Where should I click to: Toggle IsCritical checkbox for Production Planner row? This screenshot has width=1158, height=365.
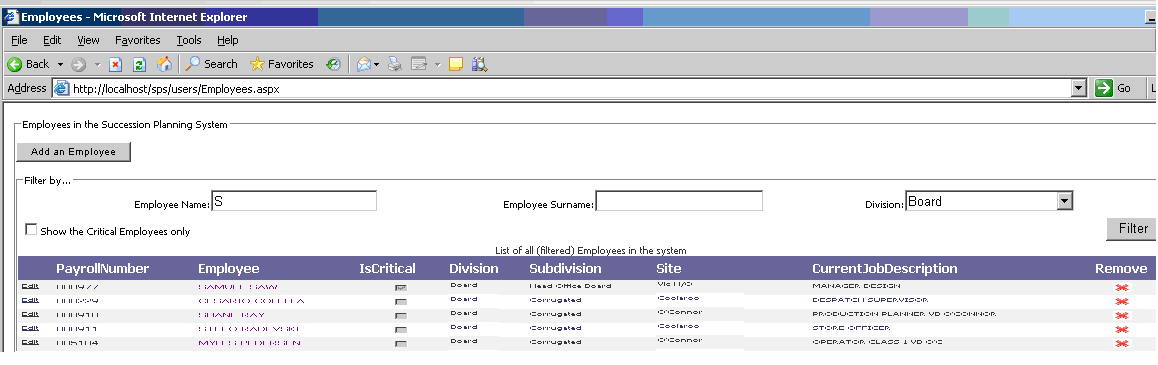tap(401, 315)
